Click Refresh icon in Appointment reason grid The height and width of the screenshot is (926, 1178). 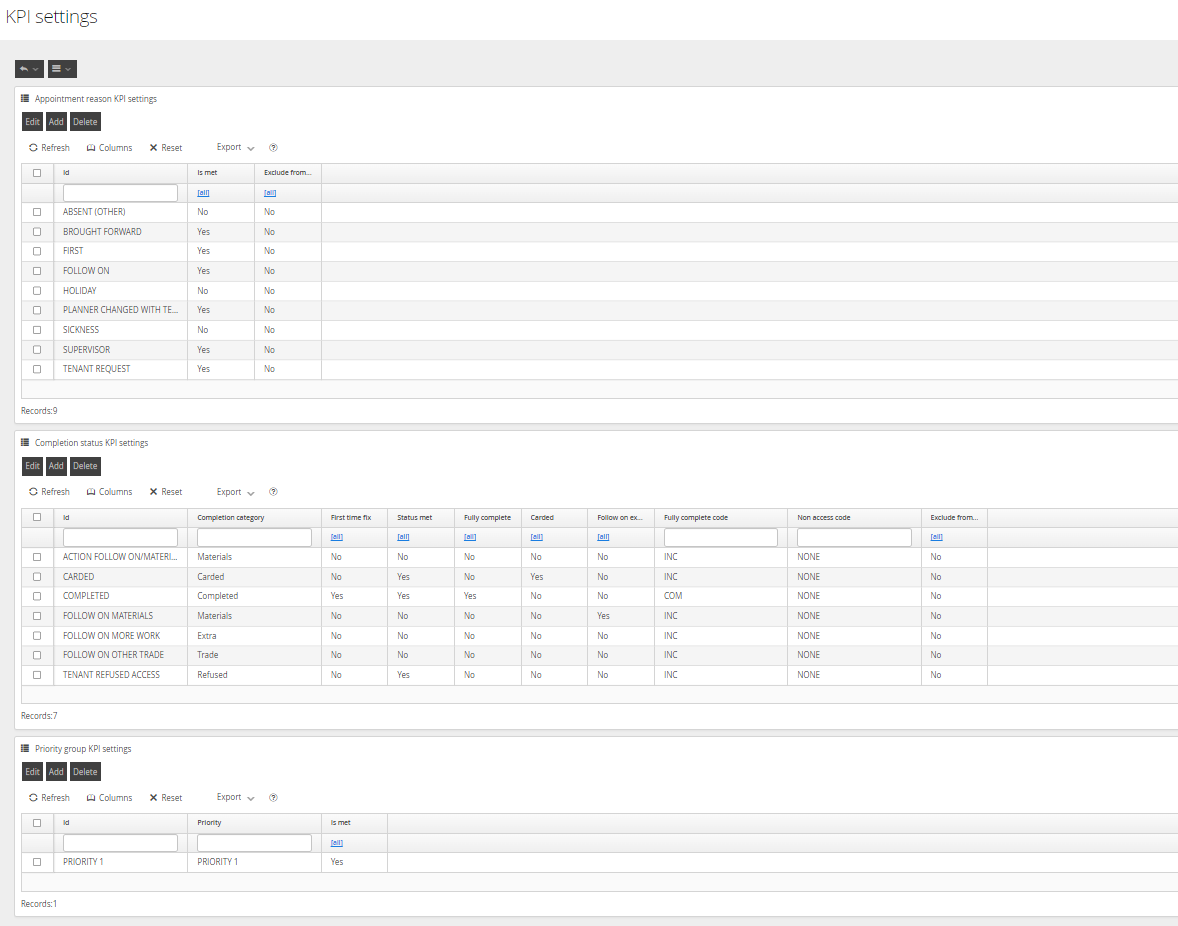tap(33, 148)
